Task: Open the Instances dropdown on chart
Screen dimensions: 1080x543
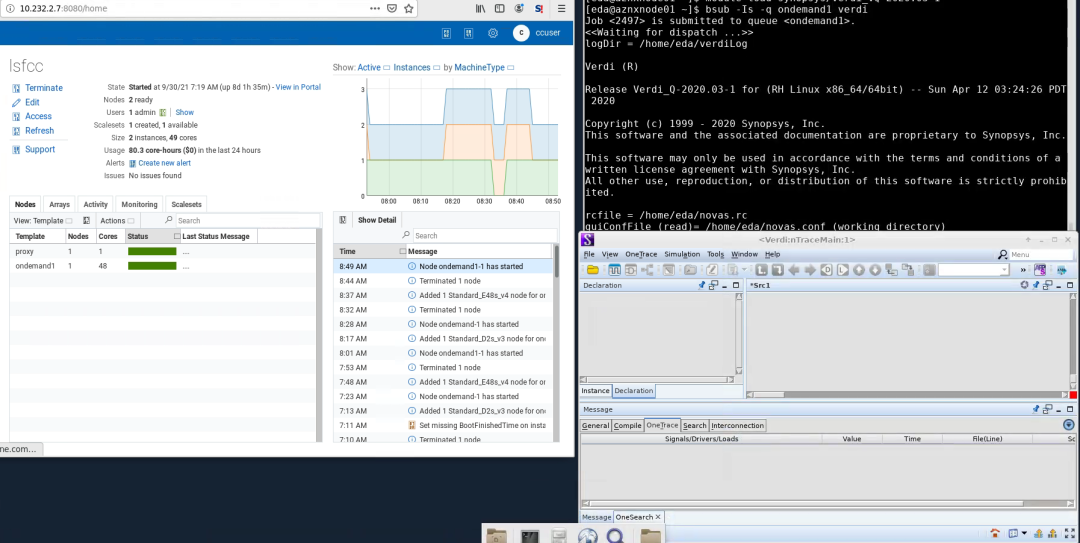Action: click(x=416, y=68)
